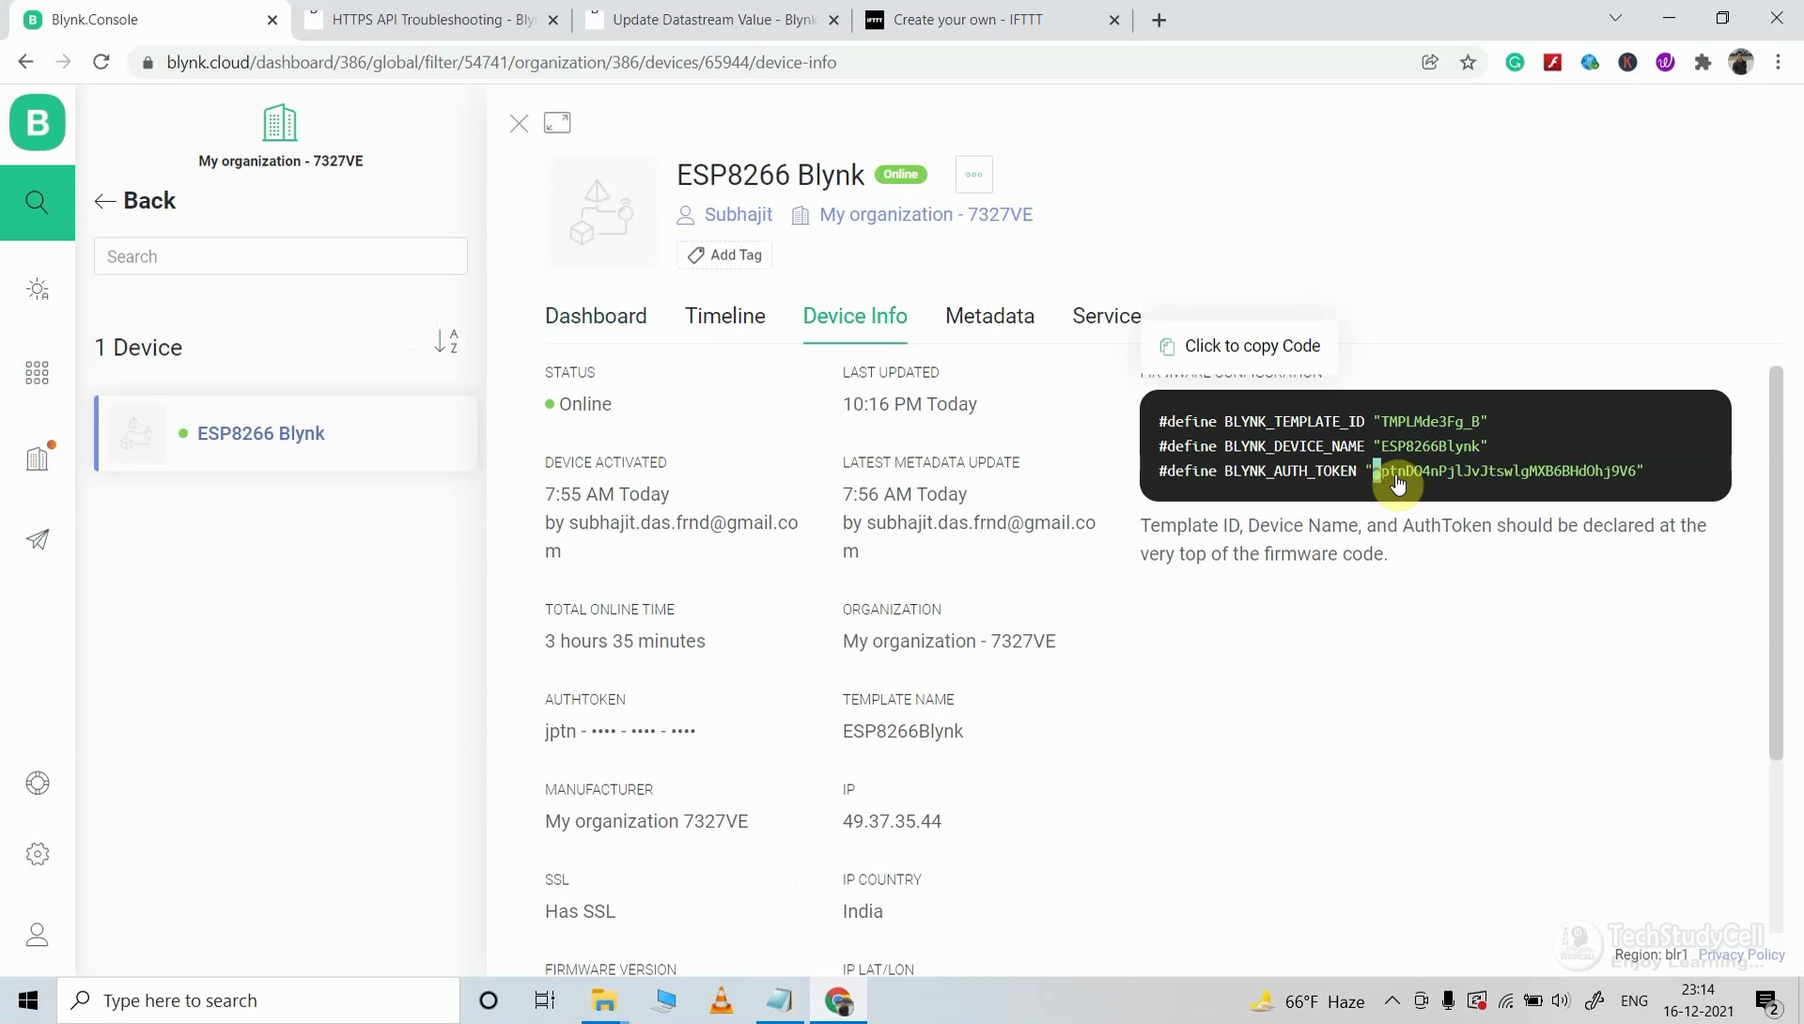Click to copy the firmware code
1804x1024 pixels.
point(1238,345)
